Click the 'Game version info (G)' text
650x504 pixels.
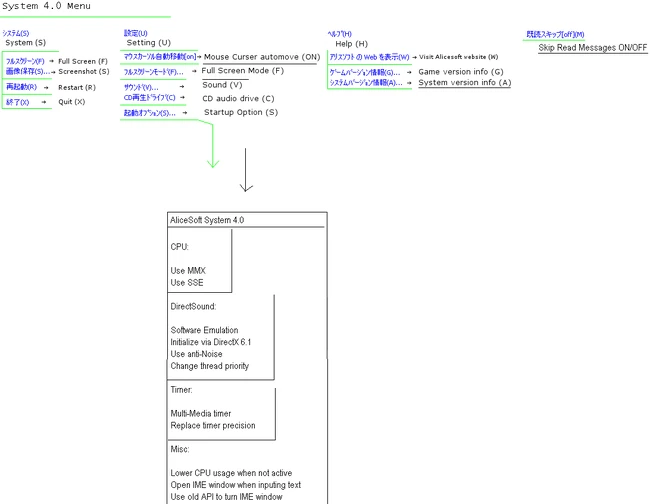(x=461, y=72)
